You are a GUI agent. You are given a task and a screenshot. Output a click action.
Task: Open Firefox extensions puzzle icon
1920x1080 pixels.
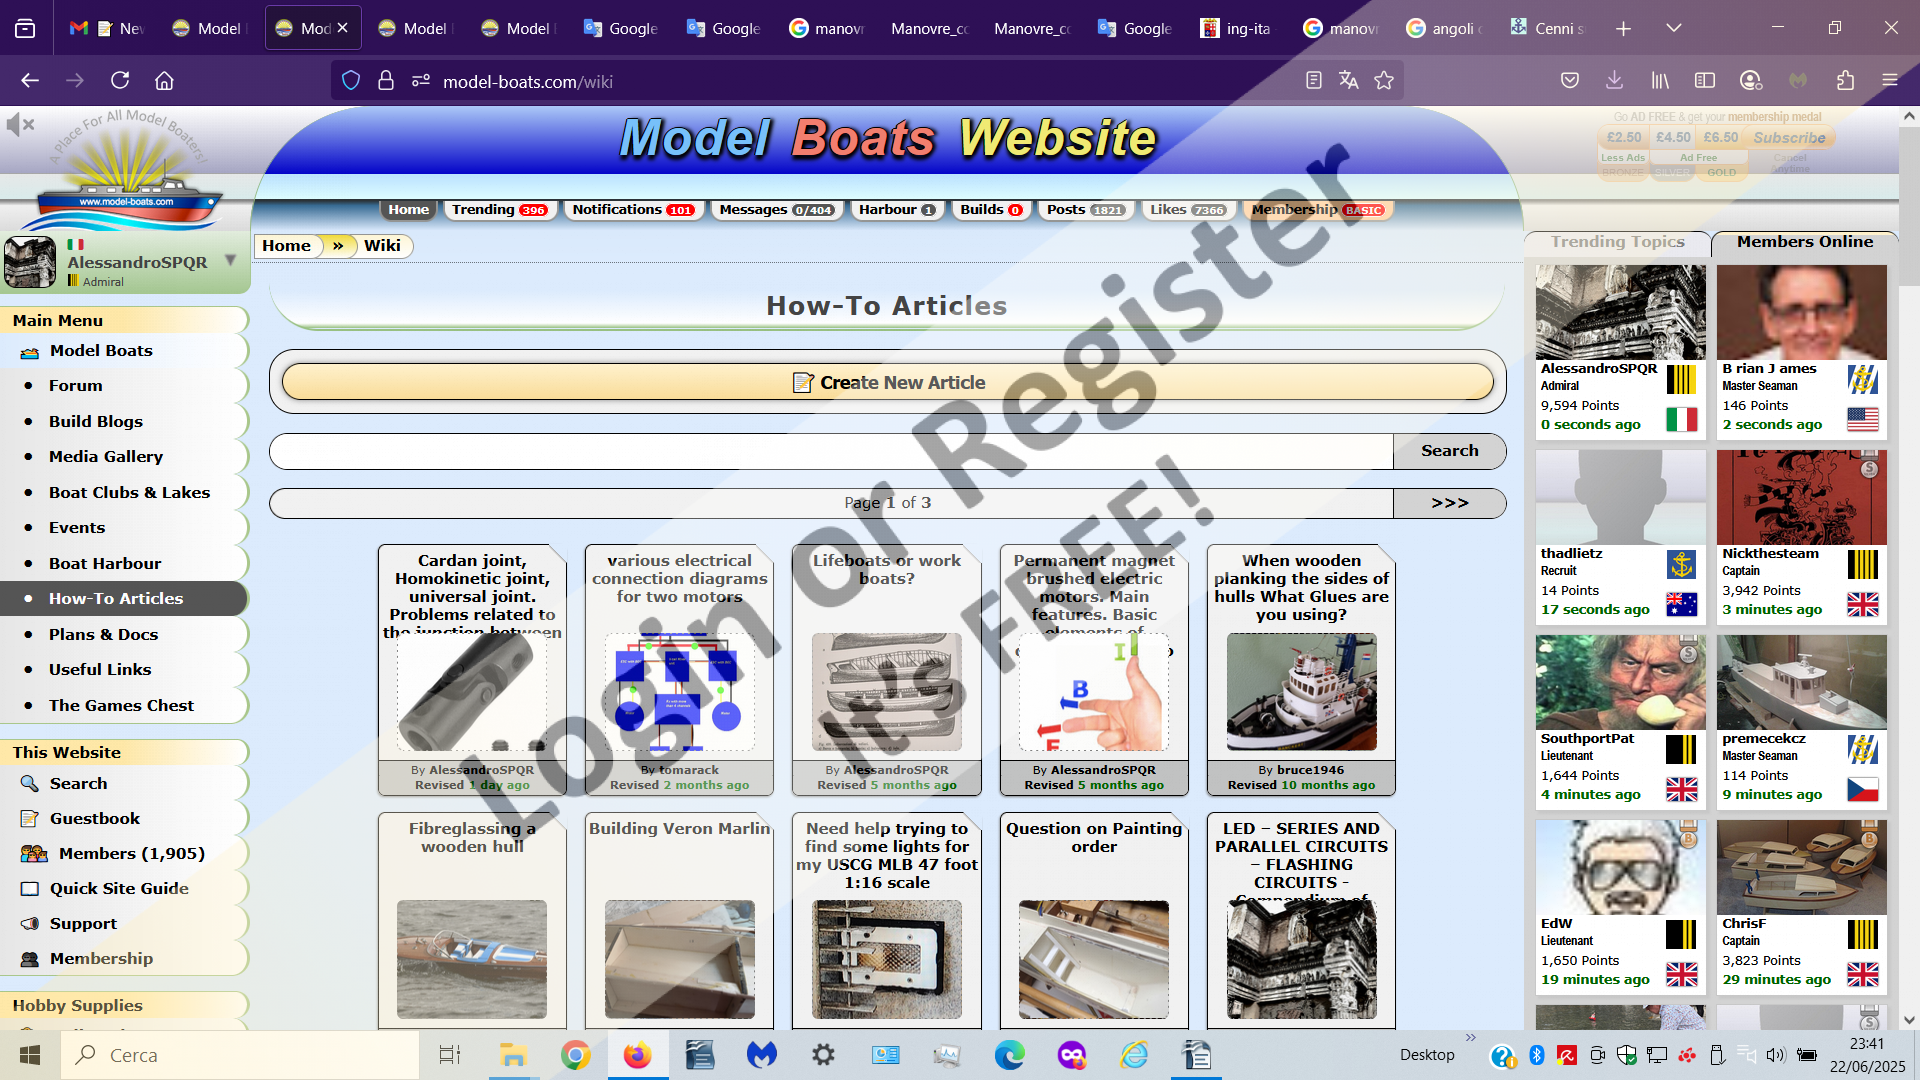(x=1845, y=81)
